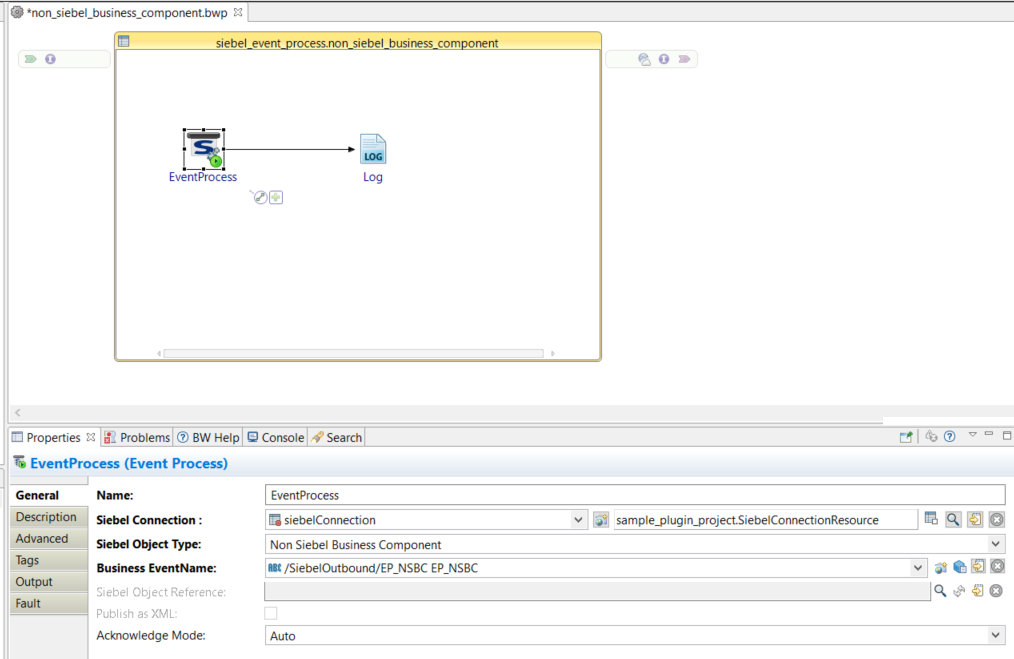Screen dimensions: 1014x659
Task: Switch to the Console tab
Action: click(x=275, y=437)
